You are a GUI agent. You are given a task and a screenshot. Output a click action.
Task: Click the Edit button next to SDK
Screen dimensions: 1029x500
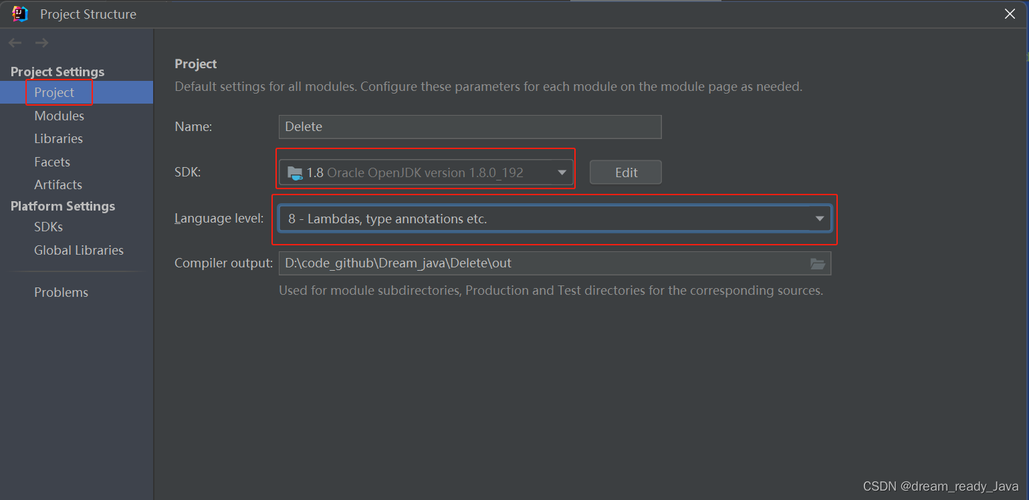pyautogui.click(x=625, y=173)
